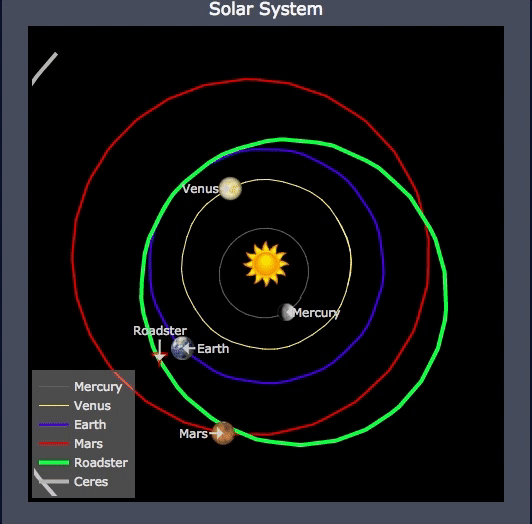Click the Venus text label near planet
Viewport: 532px width, 524px height.
coord(200,189)
